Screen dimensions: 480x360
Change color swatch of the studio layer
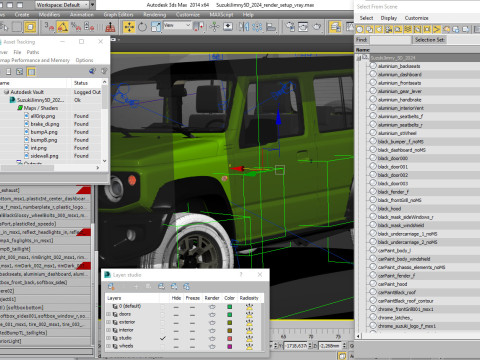tap(230, 338)
